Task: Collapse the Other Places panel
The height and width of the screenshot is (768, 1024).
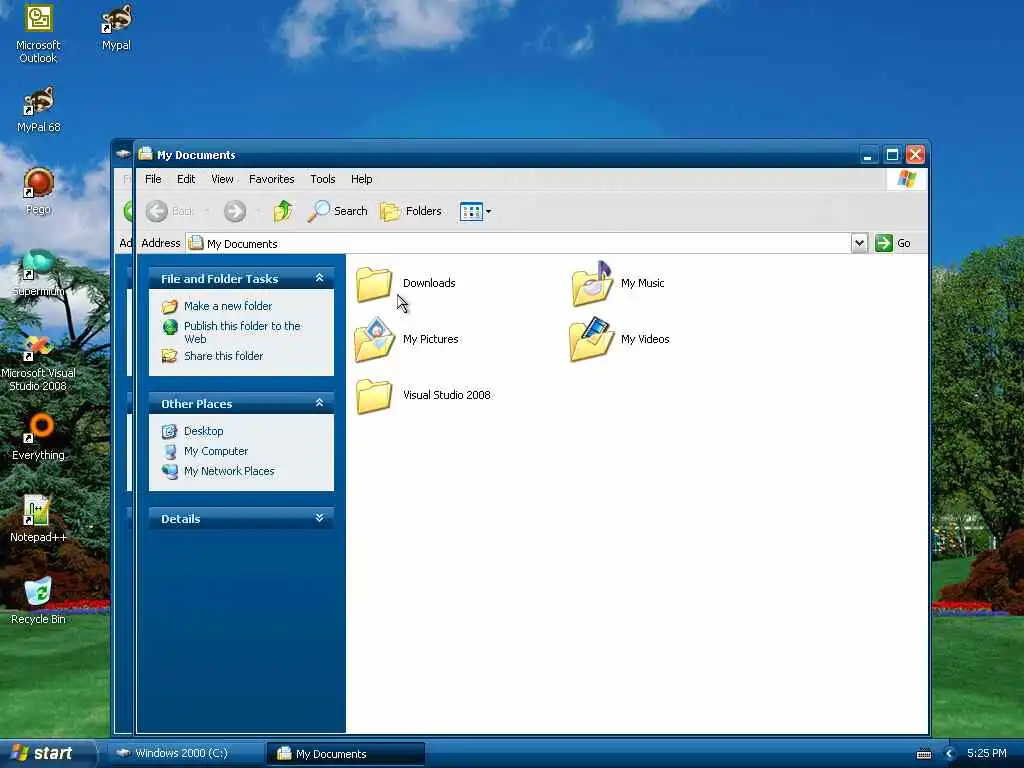Action: pyautogui.click(x=319, y=403)
